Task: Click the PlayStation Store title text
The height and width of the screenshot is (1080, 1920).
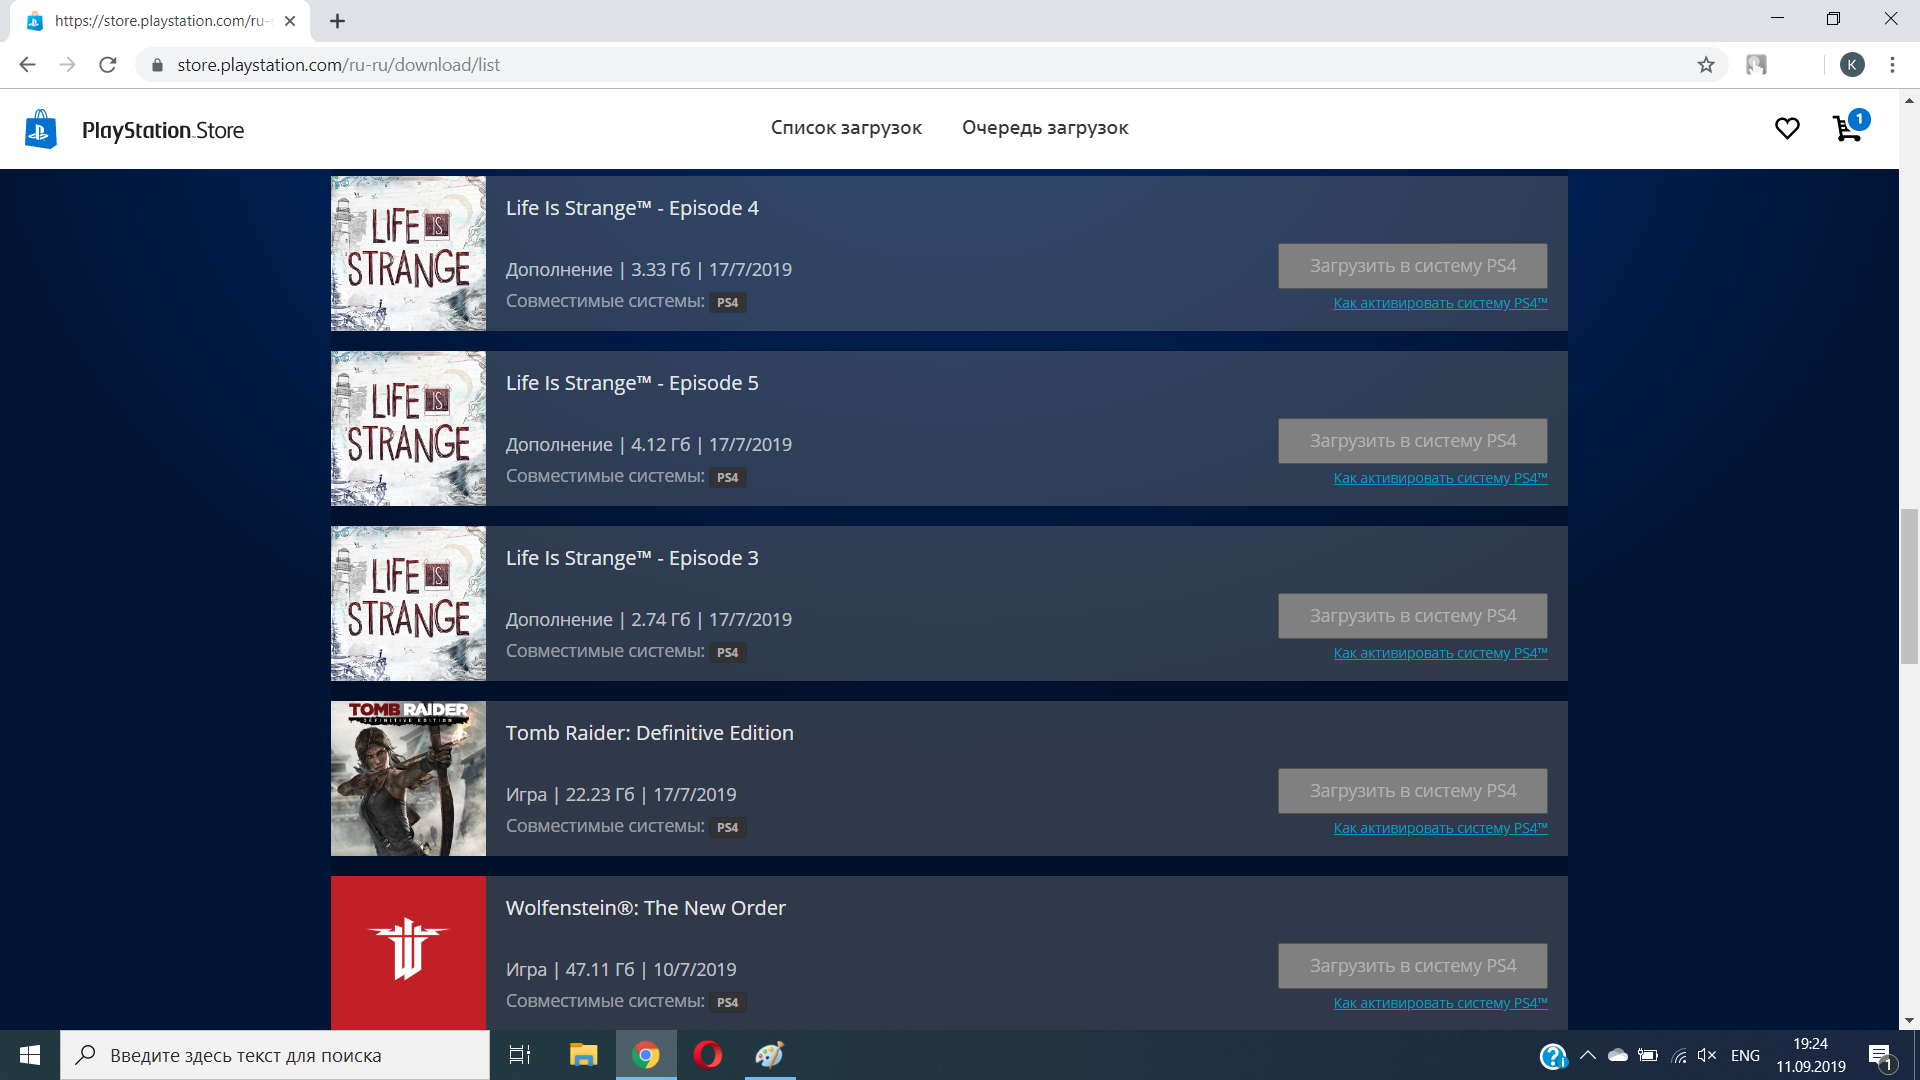Action: coord(163,130)
